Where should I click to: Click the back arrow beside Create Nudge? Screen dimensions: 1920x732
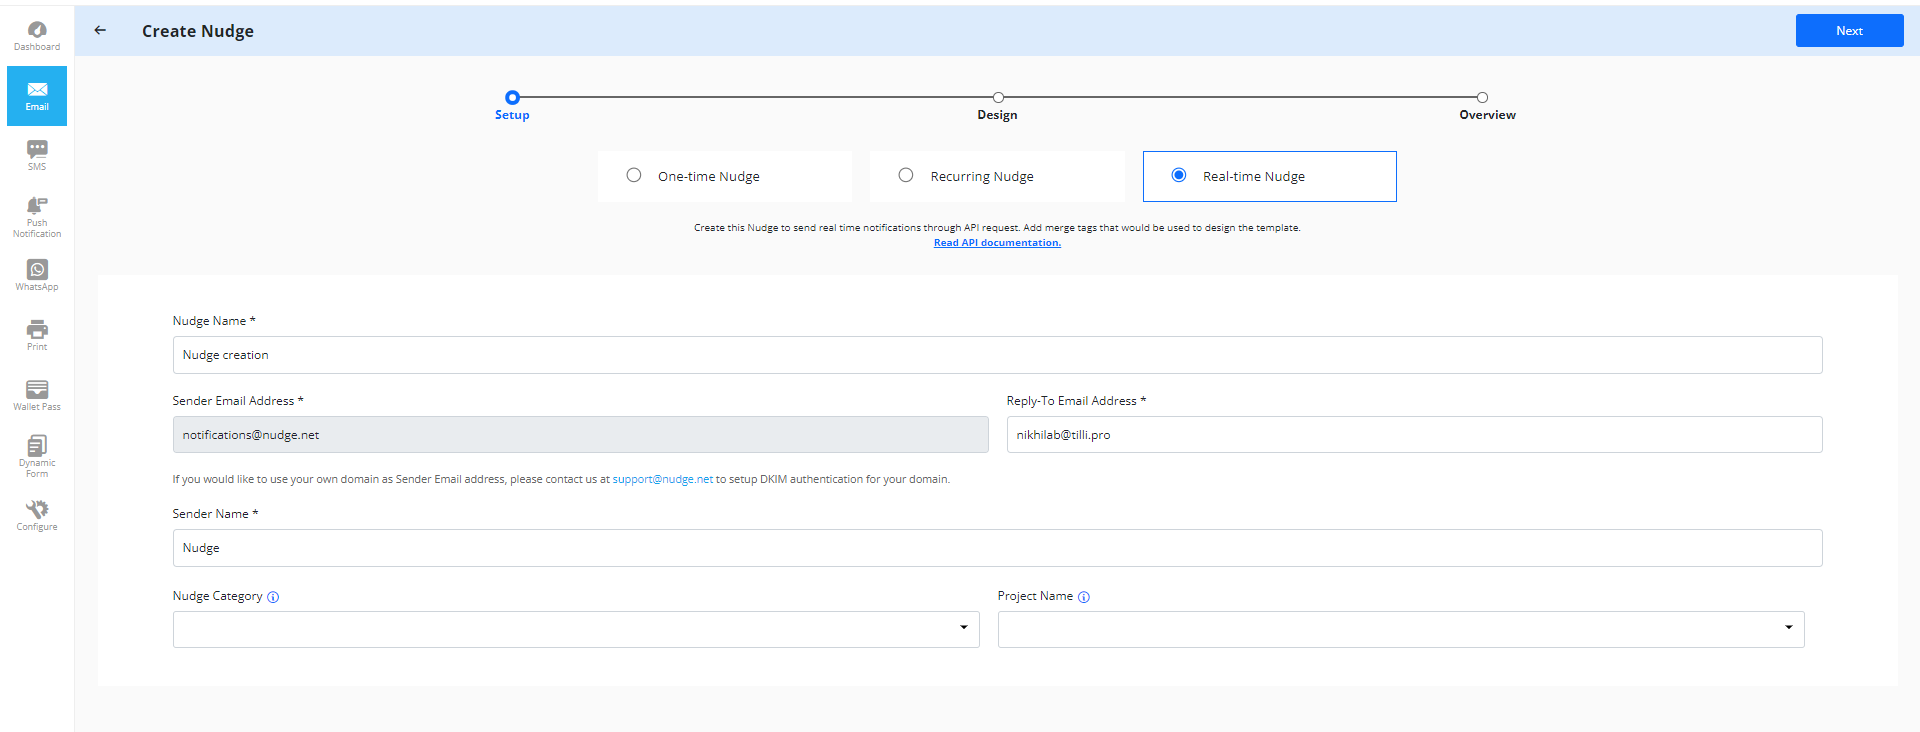click(x=100, y=30)
